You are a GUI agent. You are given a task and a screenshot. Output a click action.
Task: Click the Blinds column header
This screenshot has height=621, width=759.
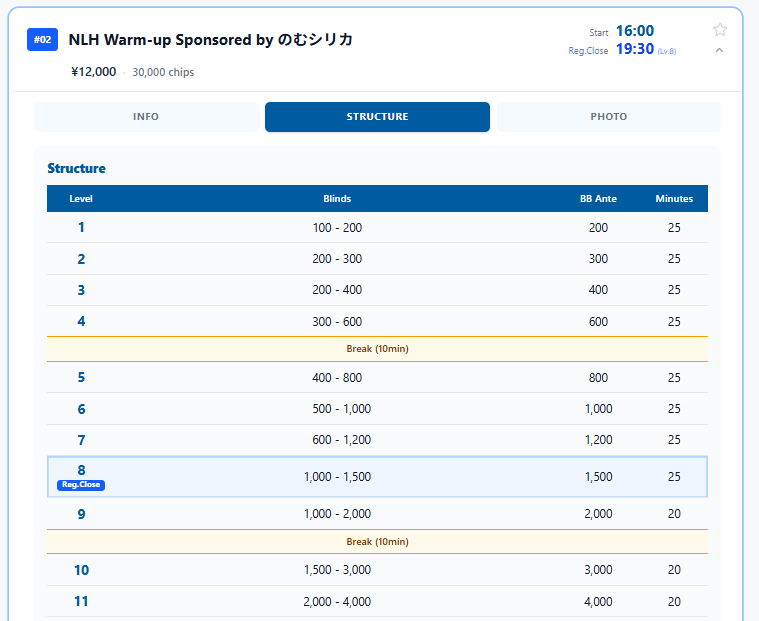(x=337, y=199)
